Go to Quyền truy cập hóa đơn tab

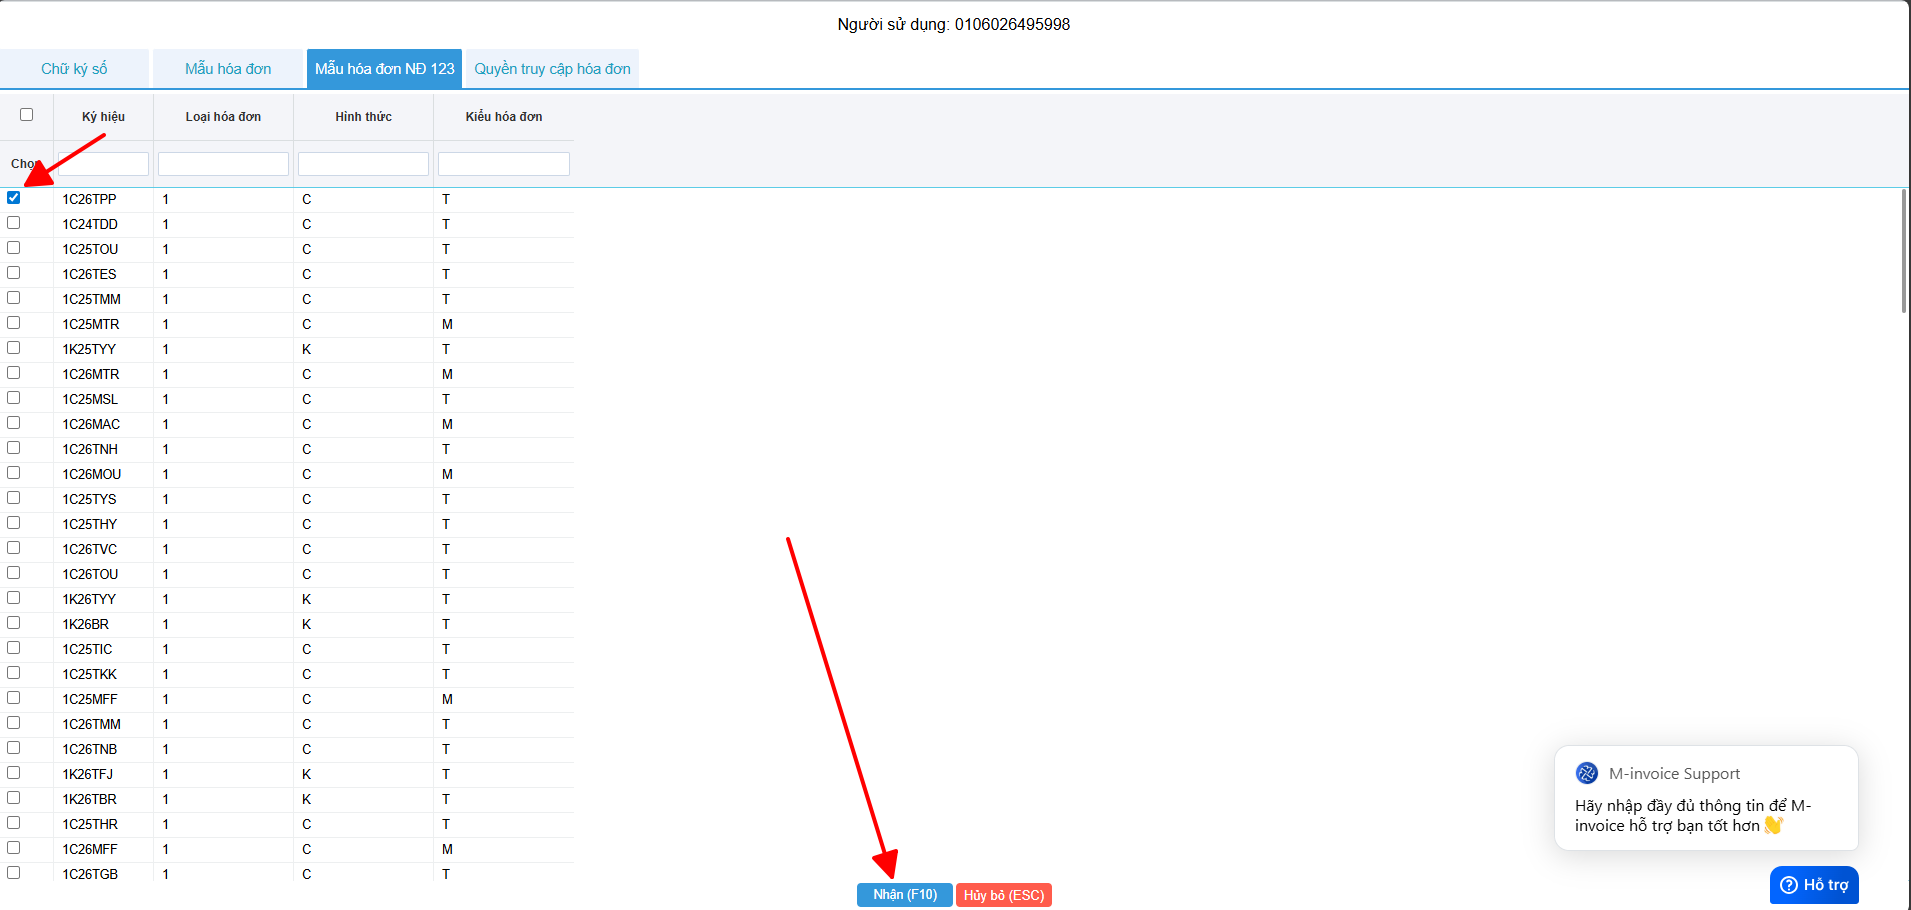pos(552,69)
